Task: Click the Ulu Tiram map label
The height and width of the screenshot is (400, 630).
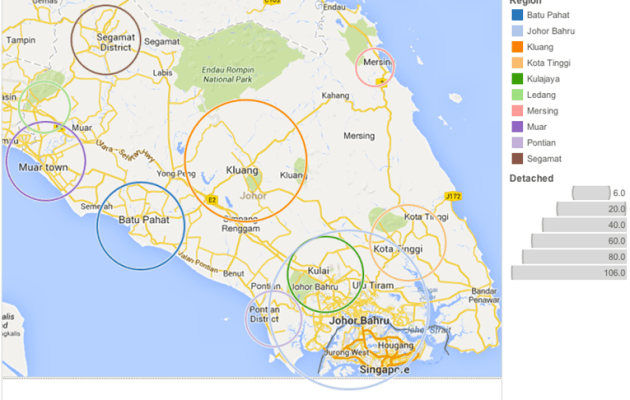Action: (x=373, y=286)
